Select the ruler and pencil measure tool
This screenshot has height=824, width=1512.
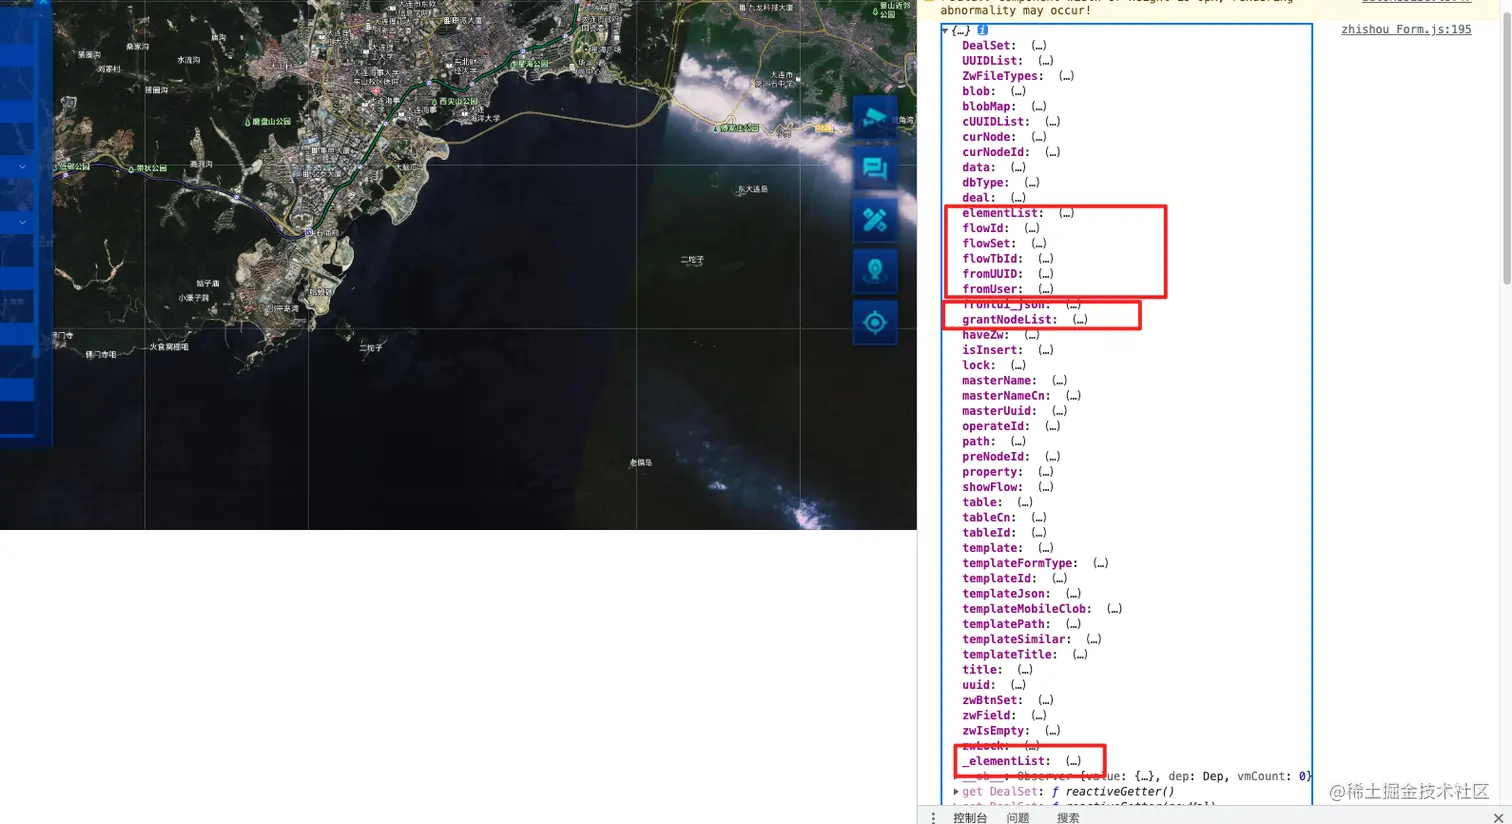(874, 219)
